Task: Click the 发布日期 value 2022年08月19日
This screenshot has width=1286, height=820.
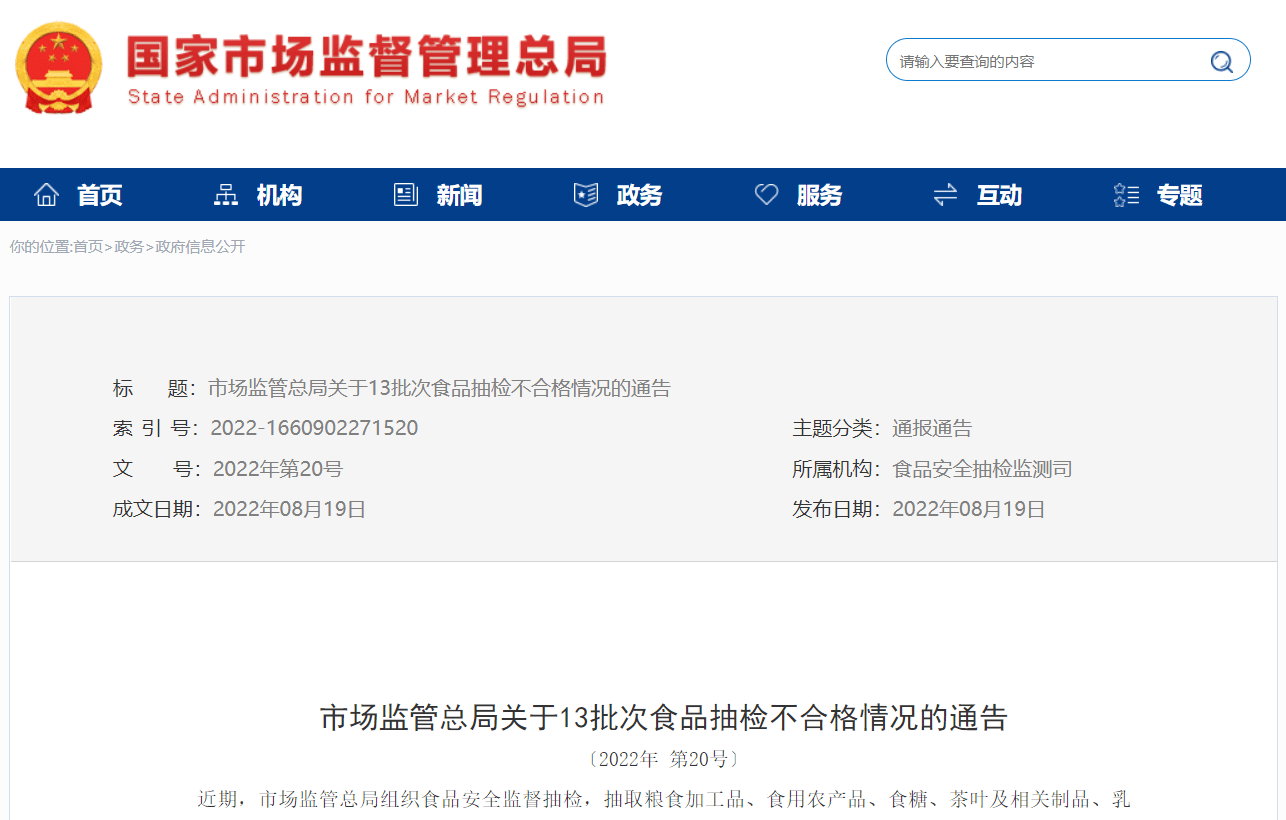Action: [969, 509]
